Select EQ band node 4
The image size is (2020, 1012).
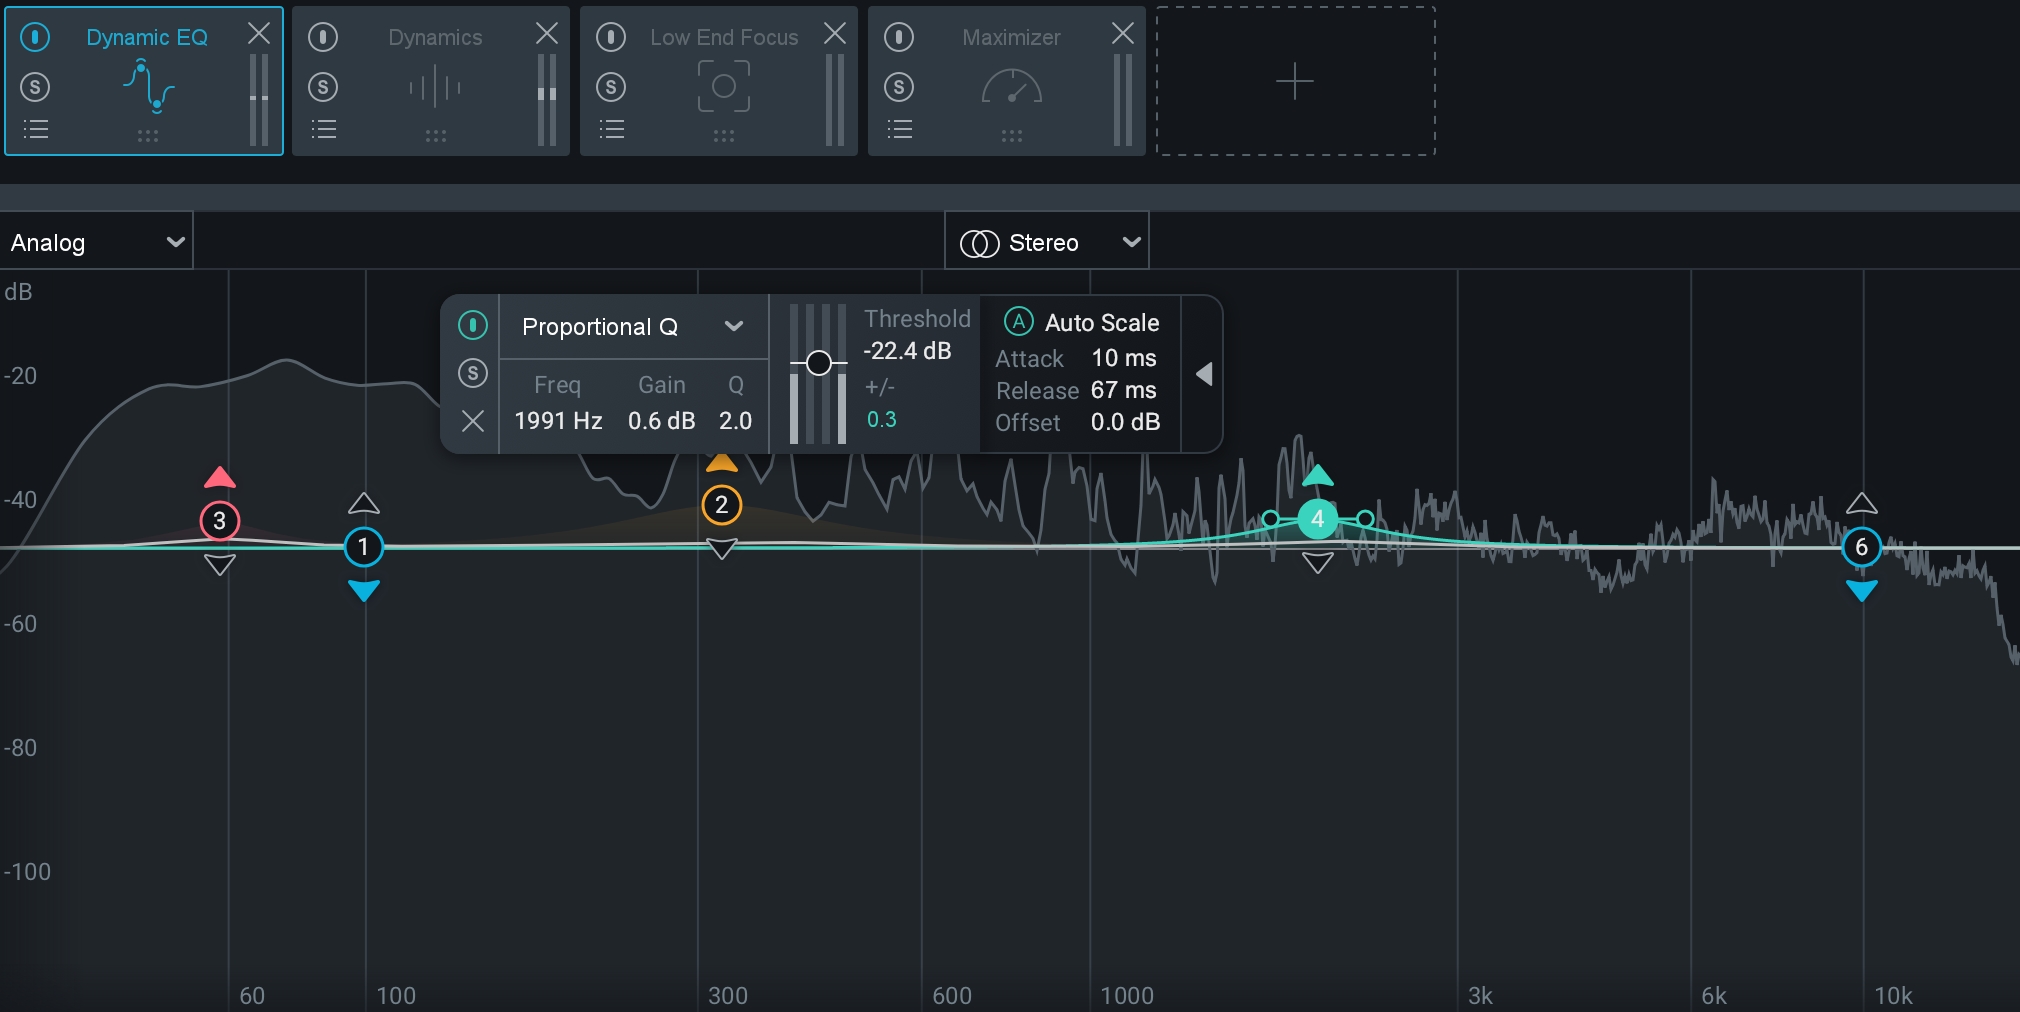[1318, 519]
